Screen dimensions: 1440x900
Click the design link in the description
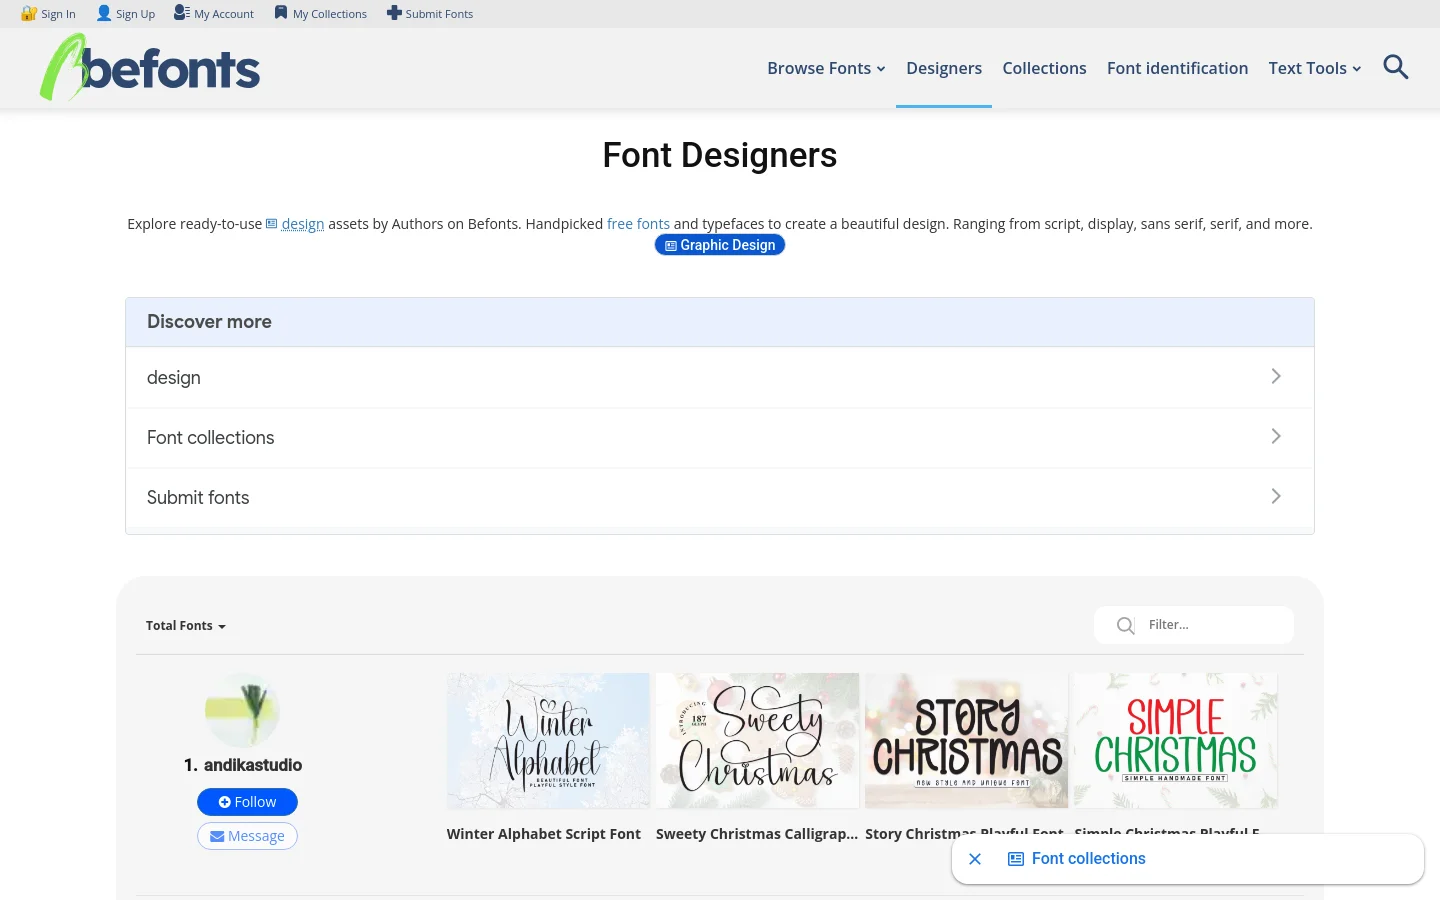pos(303,224)
